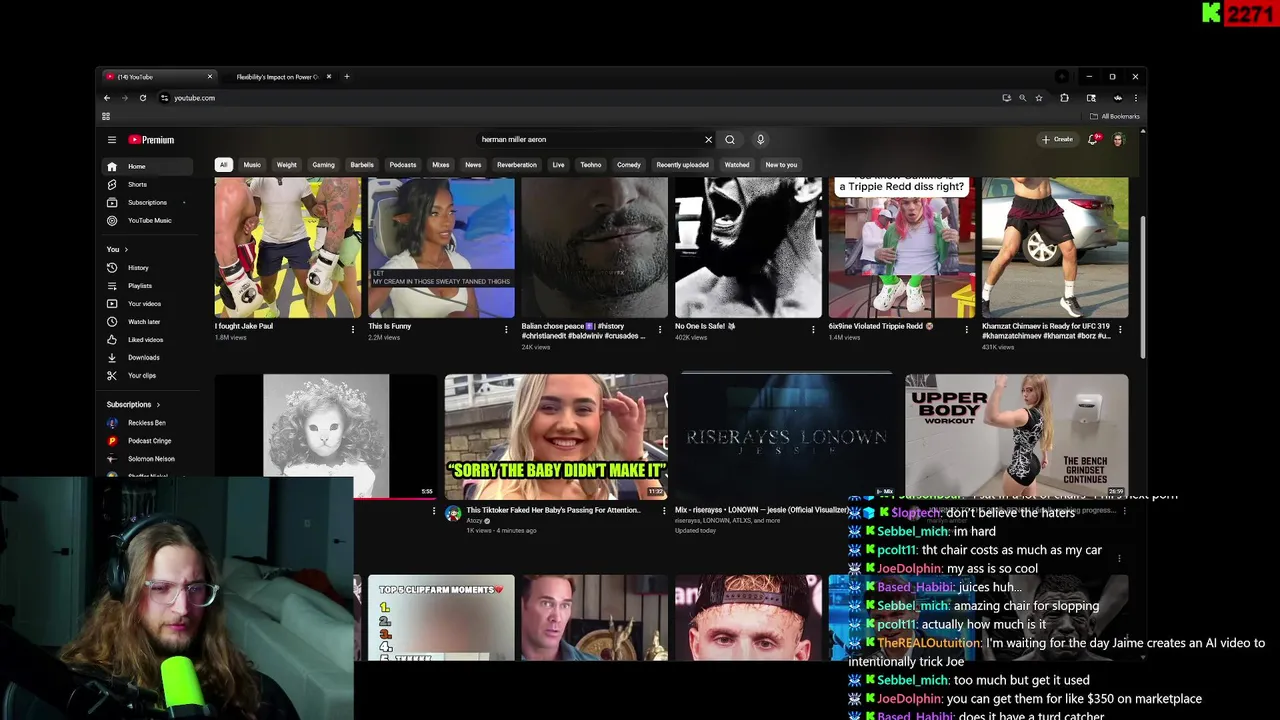1280x720 pixels.
Task: Open the account avatar menu
Action: pyautogui.click(x=1118, y=140)
